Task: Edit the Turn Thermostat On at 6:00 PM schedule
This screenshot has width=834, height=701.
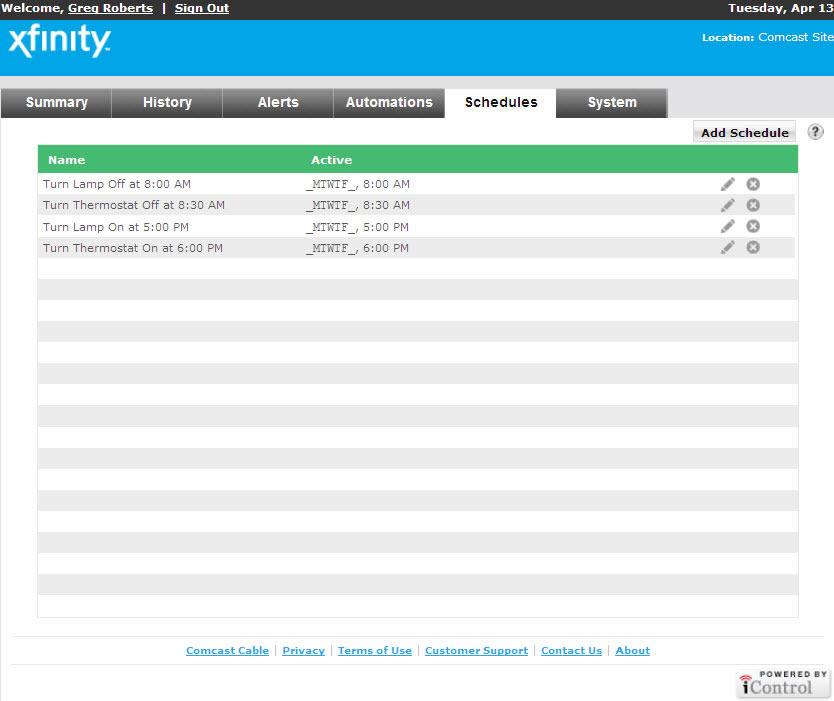Action: [x=727, y=247]
